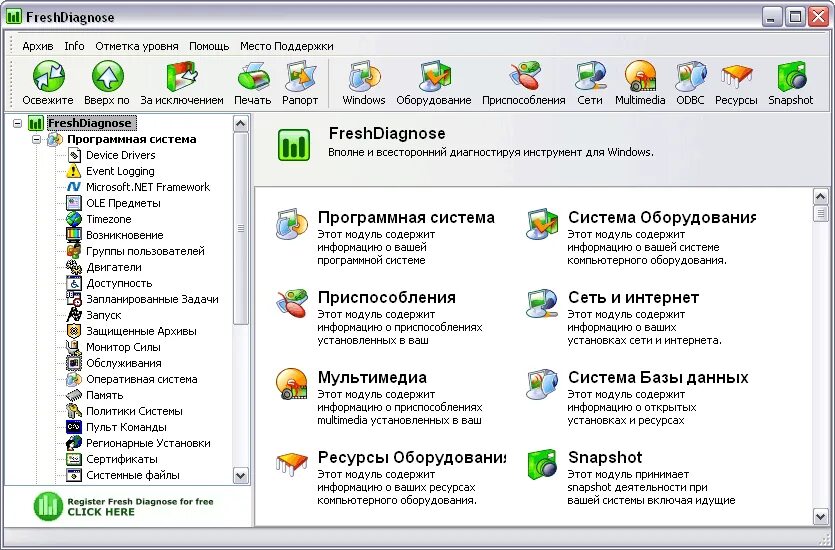Viewport: 835px width, 550px height.
Task: Open the Программная система module heading
Action: click(406, 218)
